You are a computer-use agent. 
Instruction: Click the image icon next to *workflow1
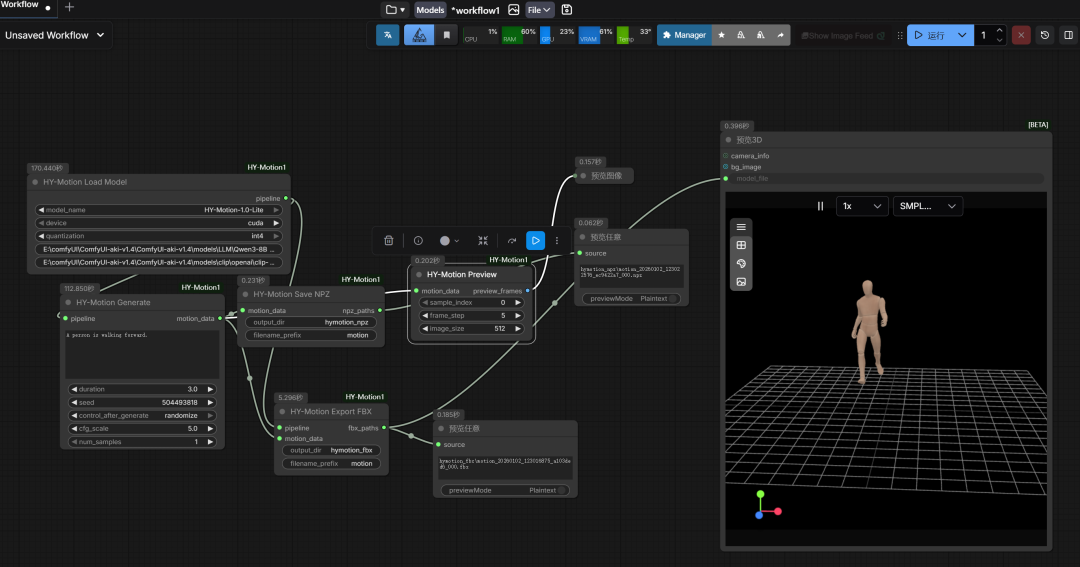(x=514, y=10)
